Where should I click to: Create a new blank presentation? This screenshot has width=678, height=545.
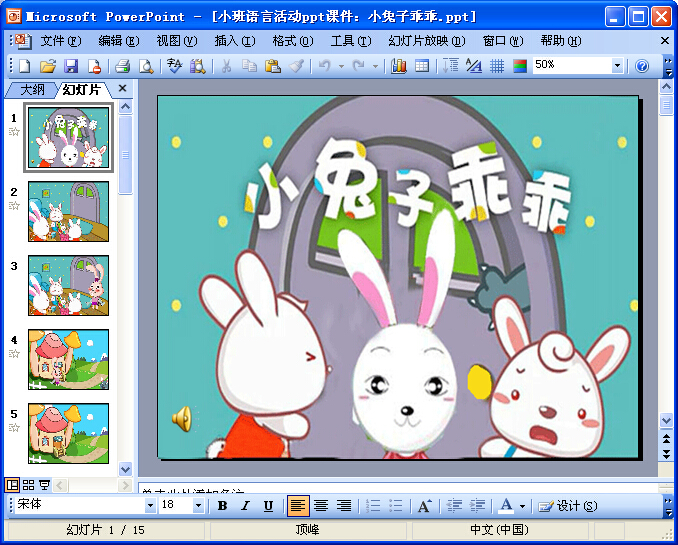click(25, 66)
